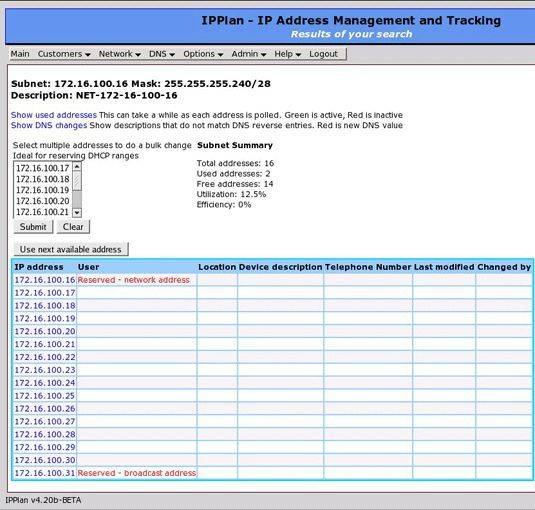Click Logout in the menu bar
Image resolution: width=535 pixels, height=510 pixels.
tap(323, 54)
